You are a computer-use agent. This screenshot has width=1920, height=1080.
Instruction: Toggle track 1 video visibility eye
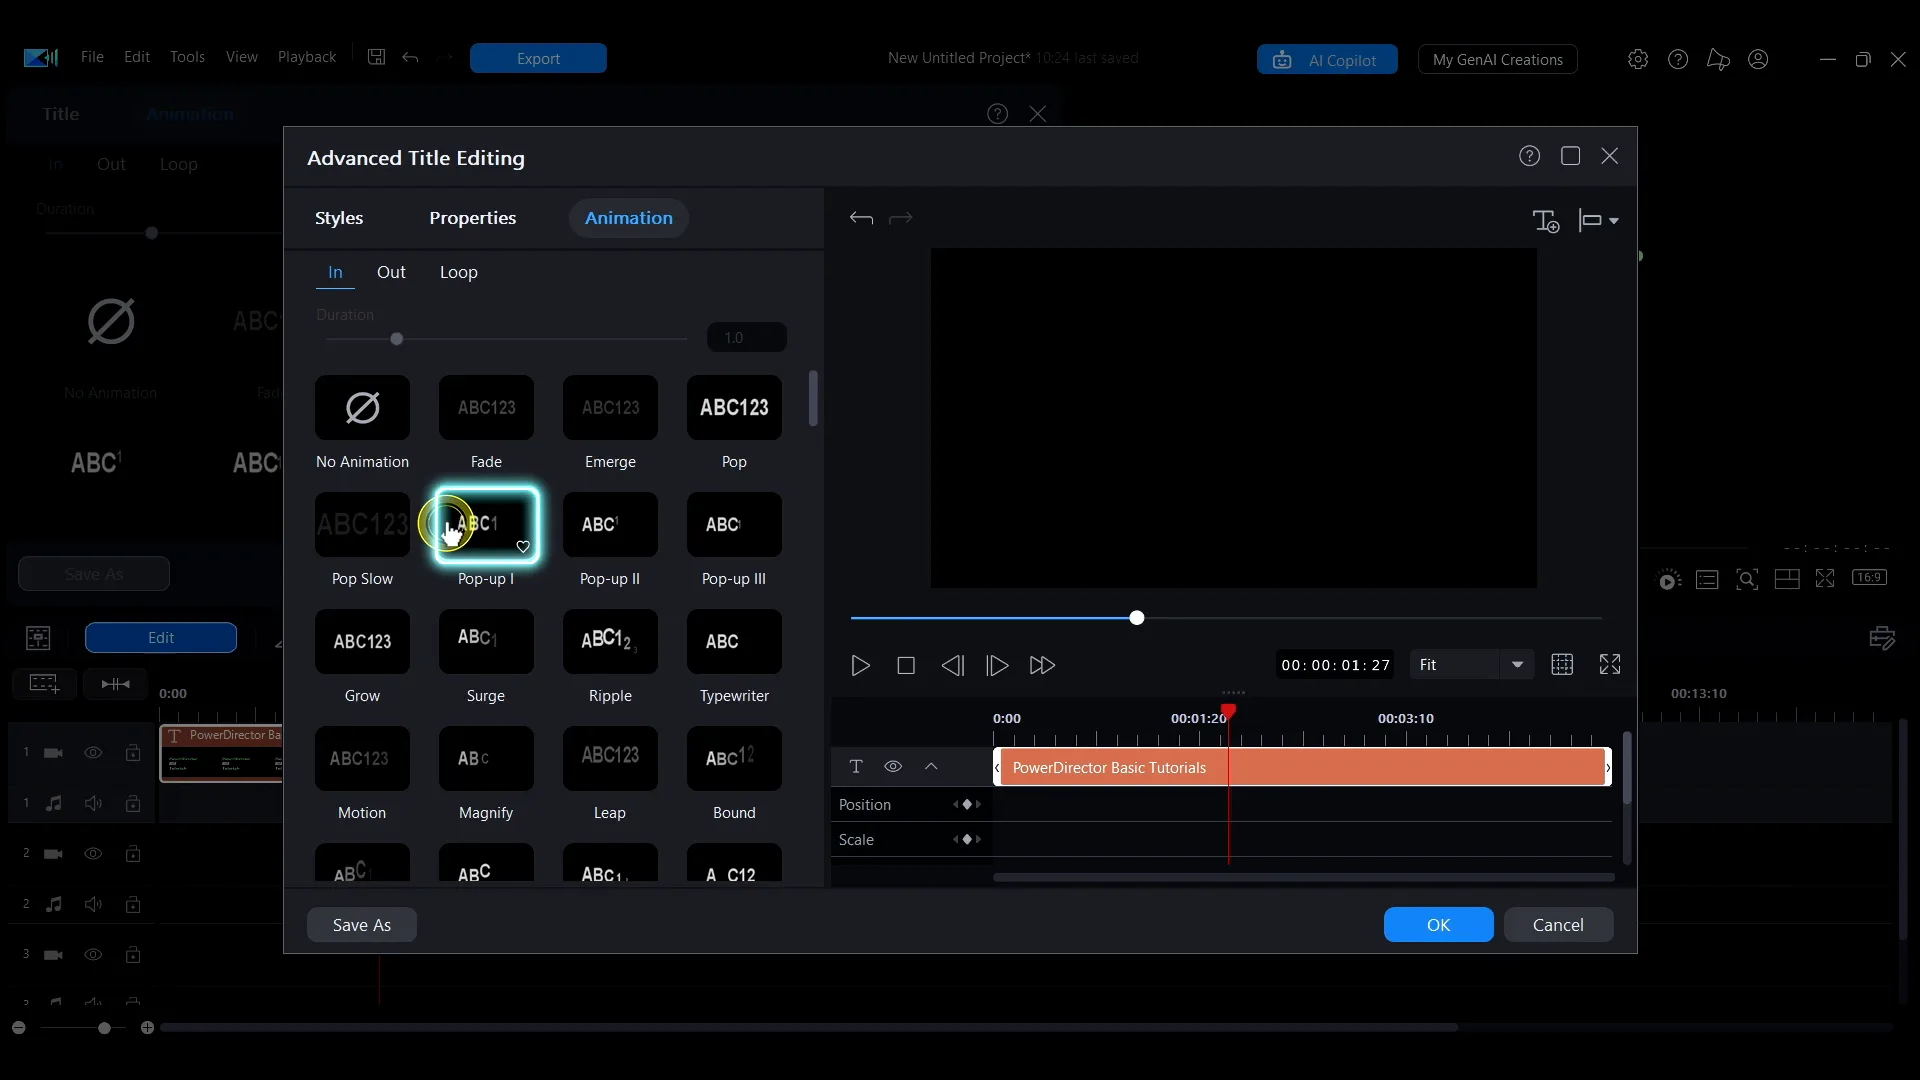coord(93,752)
